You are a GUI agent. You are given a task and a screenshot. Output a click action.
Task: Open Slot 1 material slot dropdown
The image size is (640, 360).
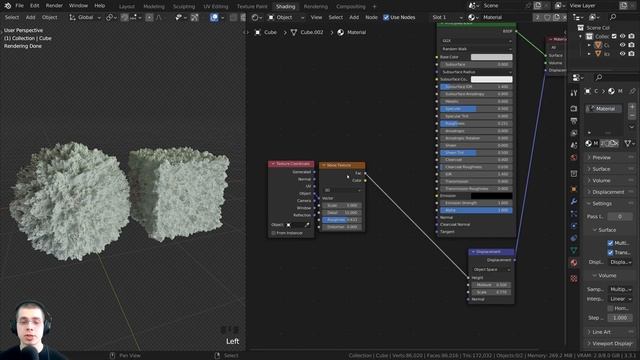(x=447, y=18)
